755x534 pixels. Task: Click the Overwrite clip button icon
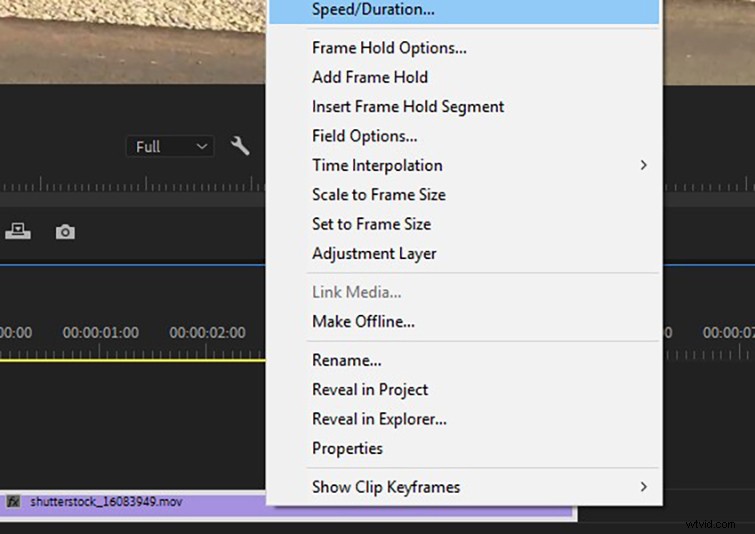tap(18, 231)
